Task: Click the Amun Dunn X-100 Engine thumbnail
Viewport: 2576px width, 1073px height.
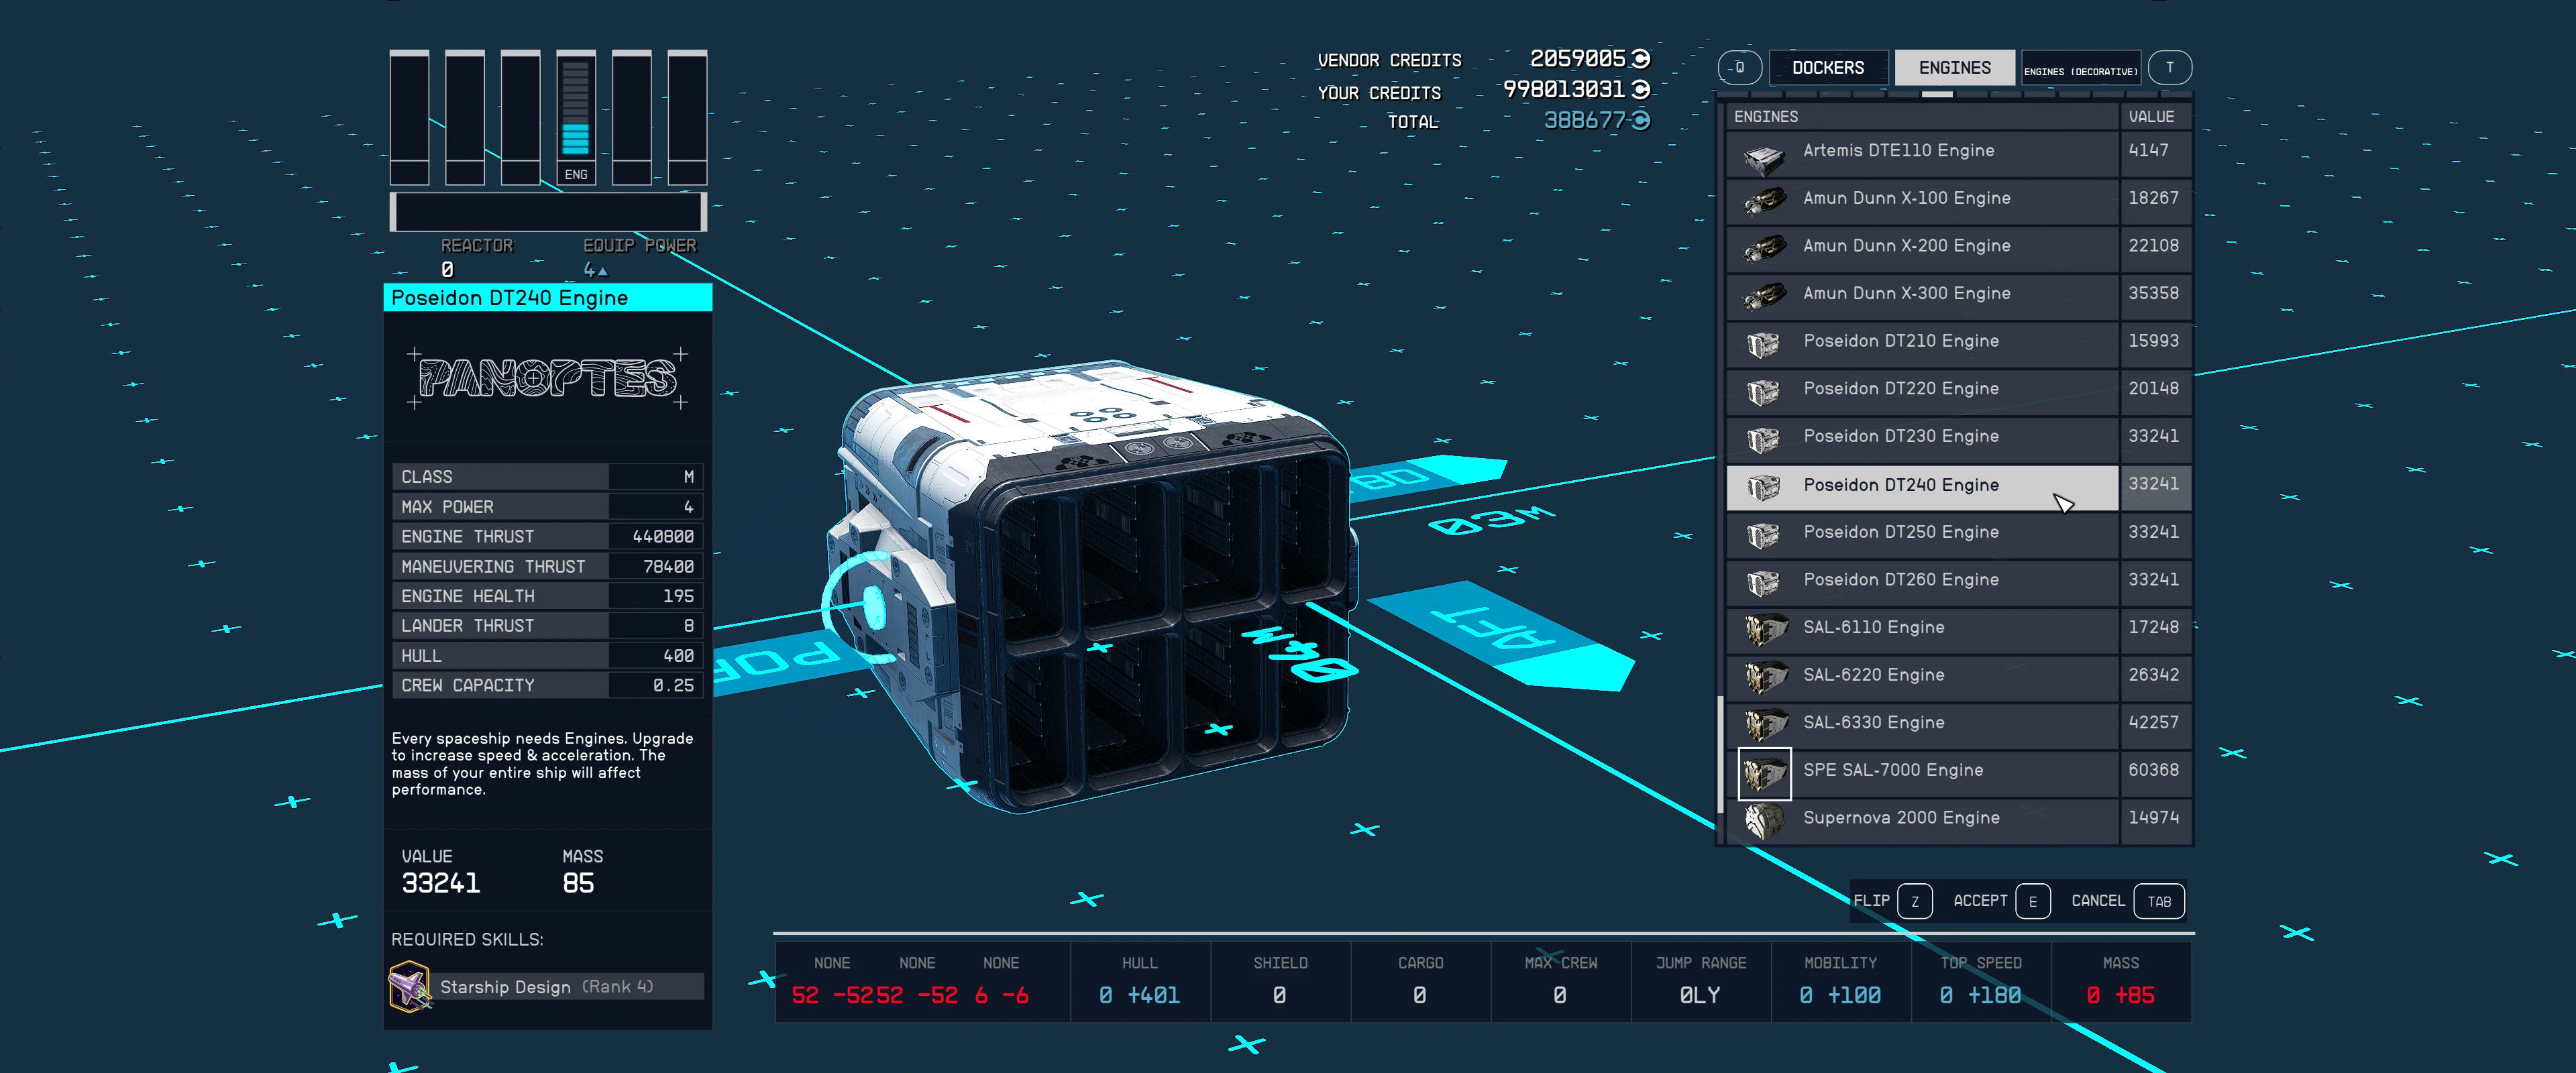Action: [1764, 201]
